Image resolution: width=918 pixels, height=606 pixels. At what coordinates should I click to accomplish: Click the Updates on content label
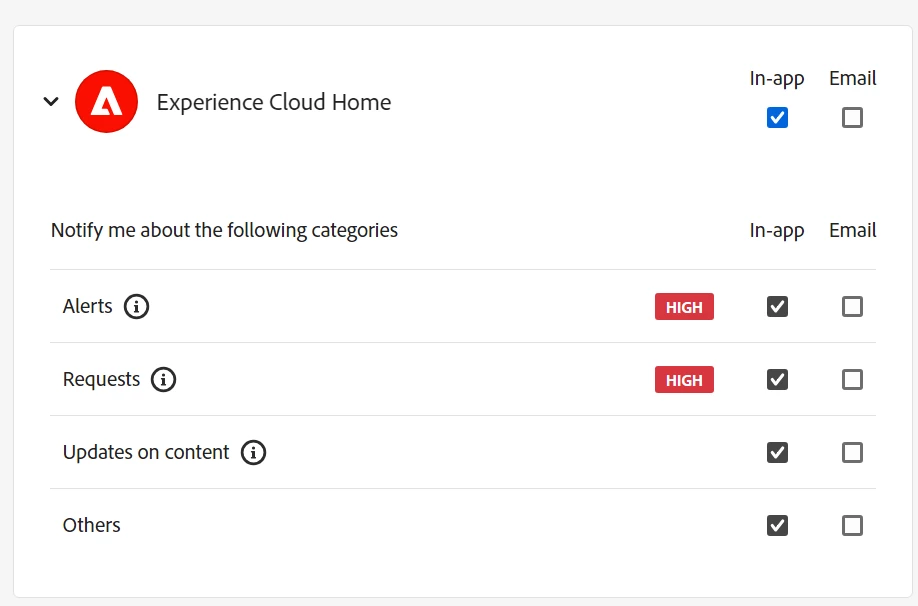tap(146, 453)
